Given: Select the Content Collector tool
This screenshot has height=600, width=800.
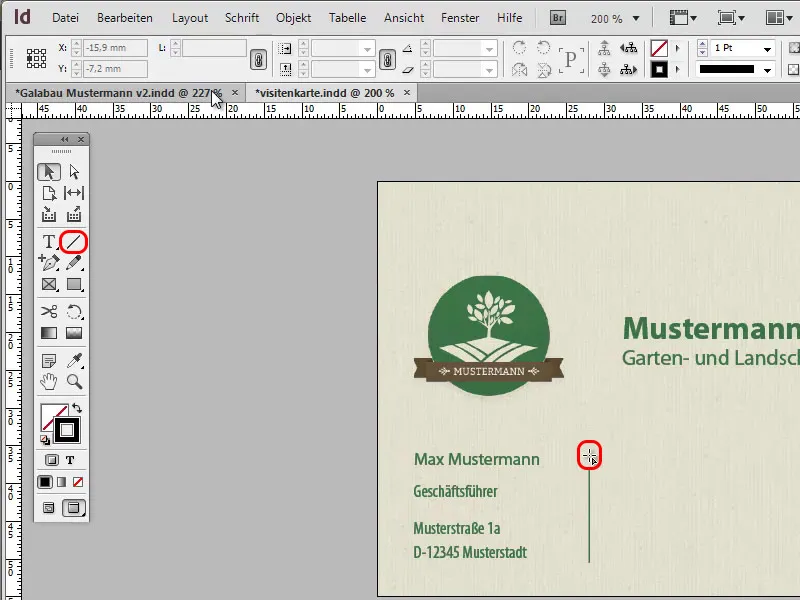Looking at the screenshot, I should coord(49,214).
